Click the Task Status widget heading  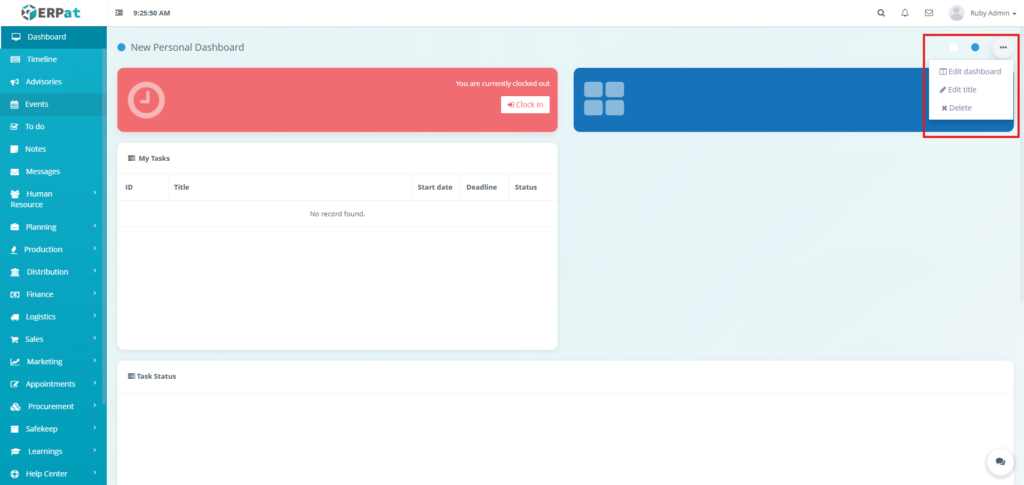152,376
